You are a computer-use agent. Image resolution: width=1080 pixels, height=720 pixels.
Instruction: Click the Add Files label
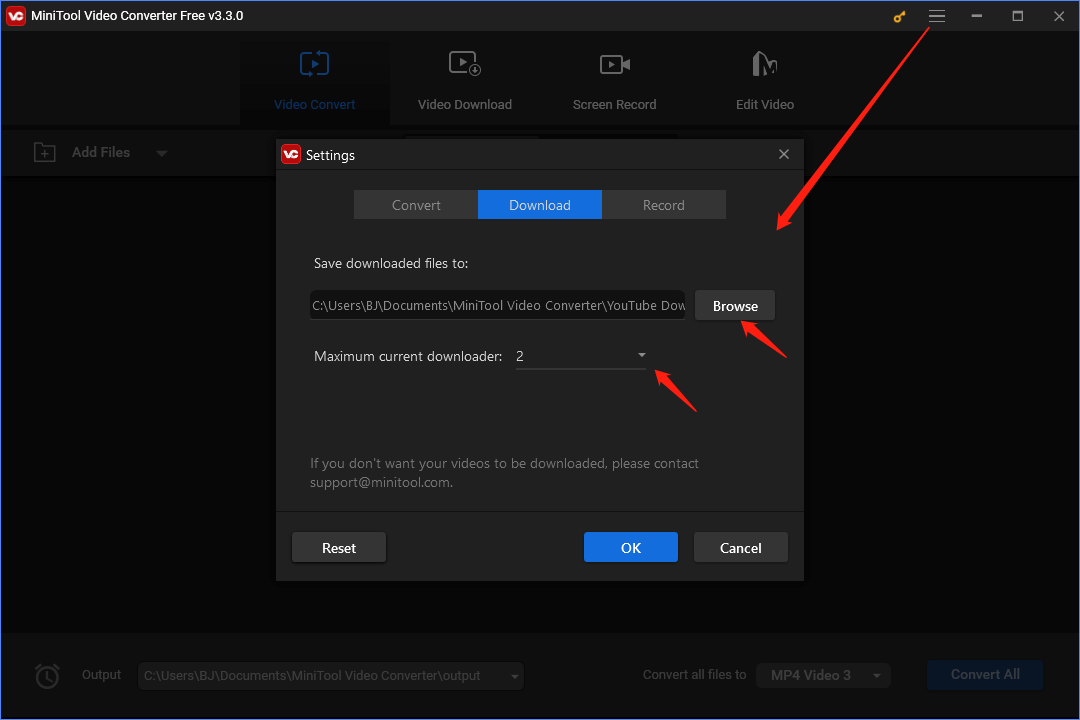(101, 152)
